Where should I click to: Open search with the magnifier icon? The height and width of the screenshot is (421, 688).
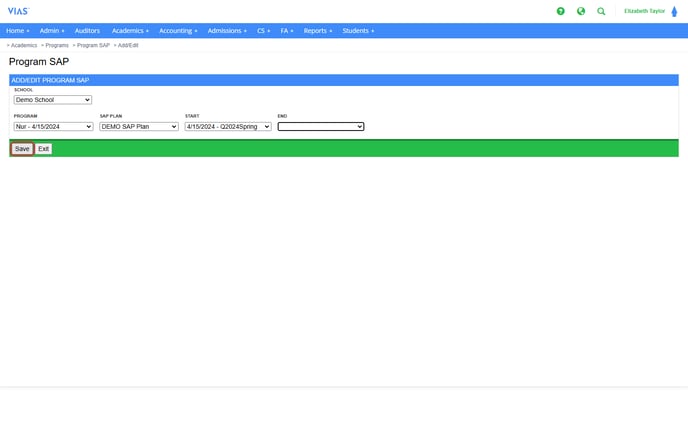click(601, 11)
